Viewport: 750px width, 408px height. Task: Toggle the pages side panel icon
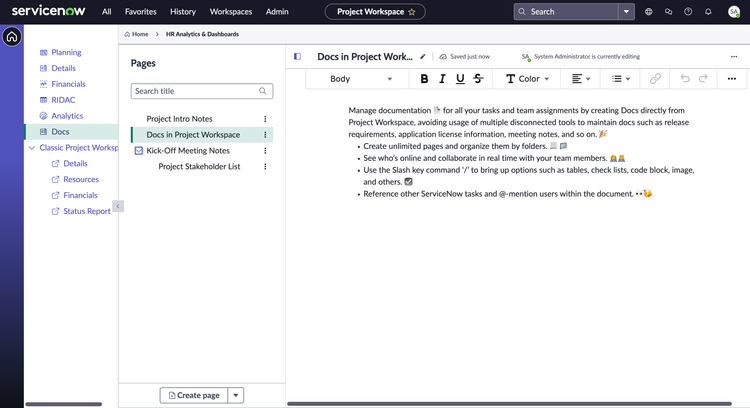click(298, 56)
